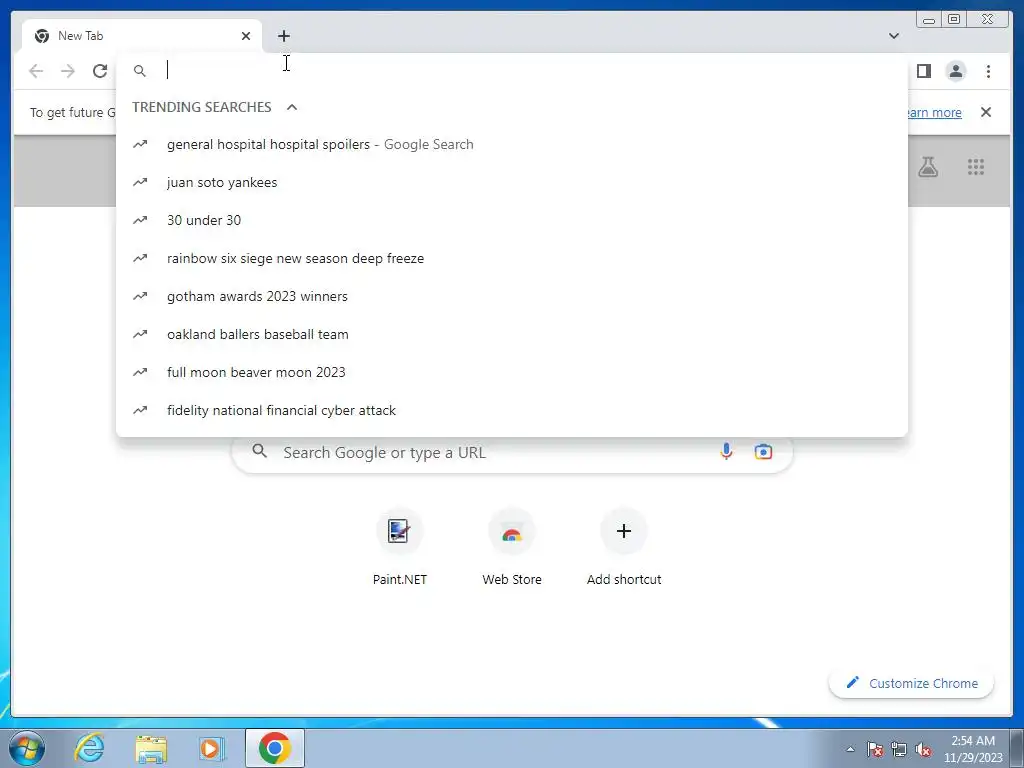Reload the page with the refresh icon
Image resolution: width=1024 pixels, height=768 pixels.
point(100,71)
